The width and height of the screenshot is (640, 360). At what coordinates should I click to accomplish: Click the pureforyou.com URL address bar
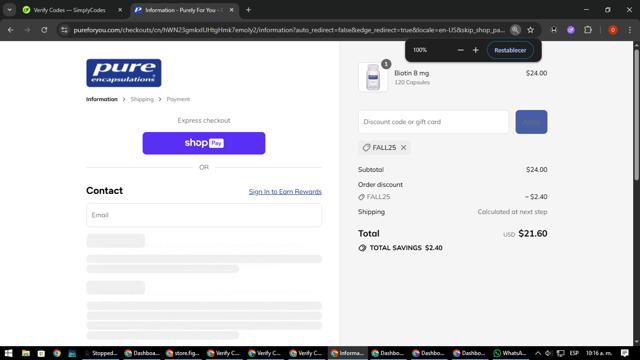(289, 30)
